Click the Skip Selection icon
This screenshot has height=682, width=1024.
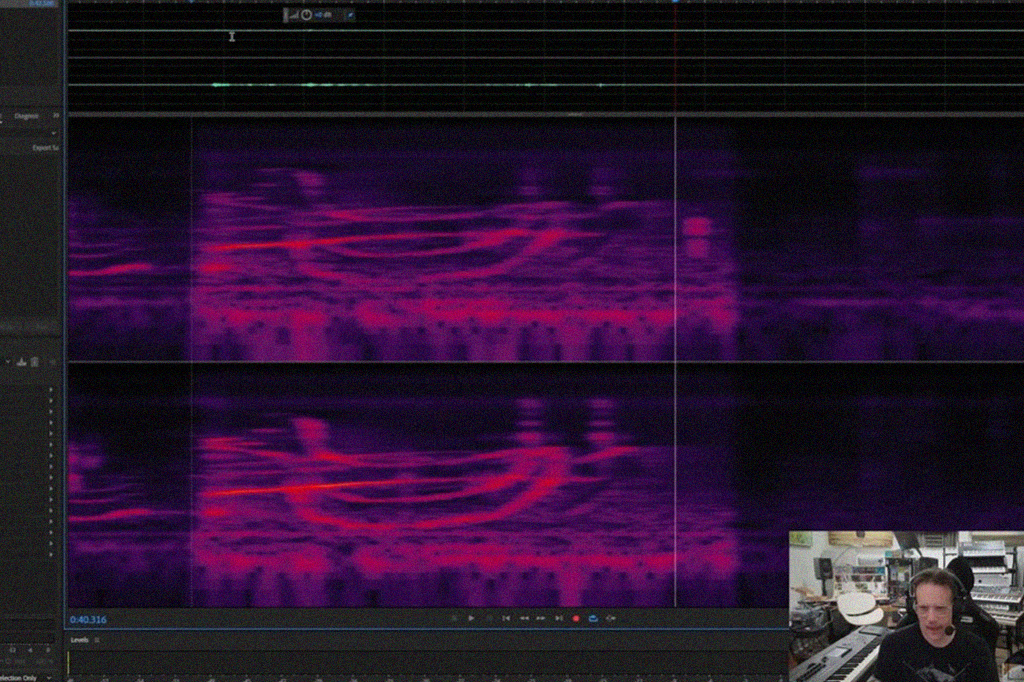click(x=610, y=619)
